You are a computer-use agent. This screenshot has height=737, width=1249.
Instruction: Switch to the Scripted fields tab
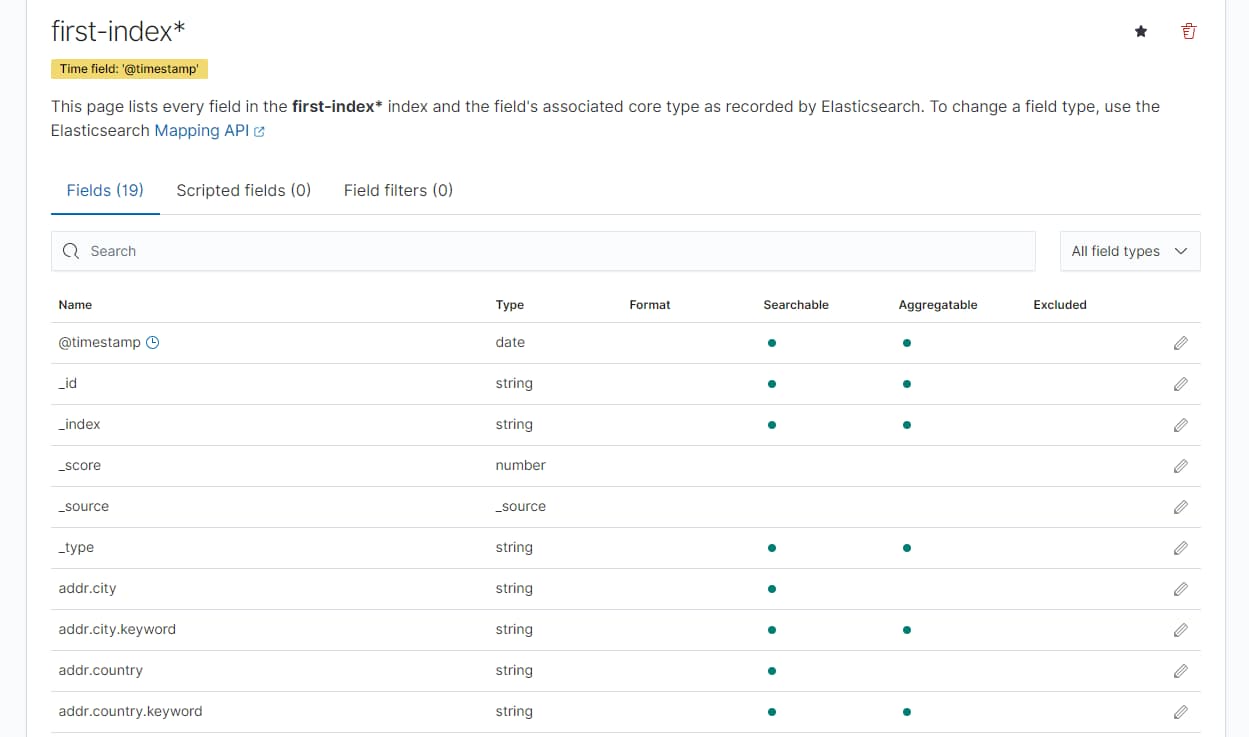click(x=243, y=190)
